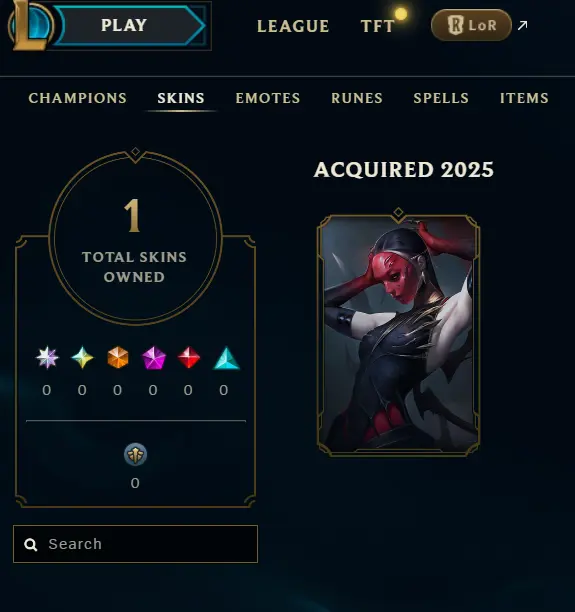This screenshot has height=612, width=575.
Task: Open the acquired 2025 skin card
Action: click(x=398, y=335)
